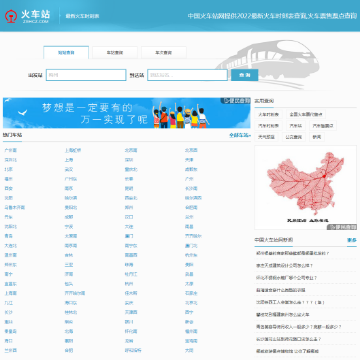Screen dimensions: 360x360
Task: Open the 西宁 station link
Action: tap(189, 312)
